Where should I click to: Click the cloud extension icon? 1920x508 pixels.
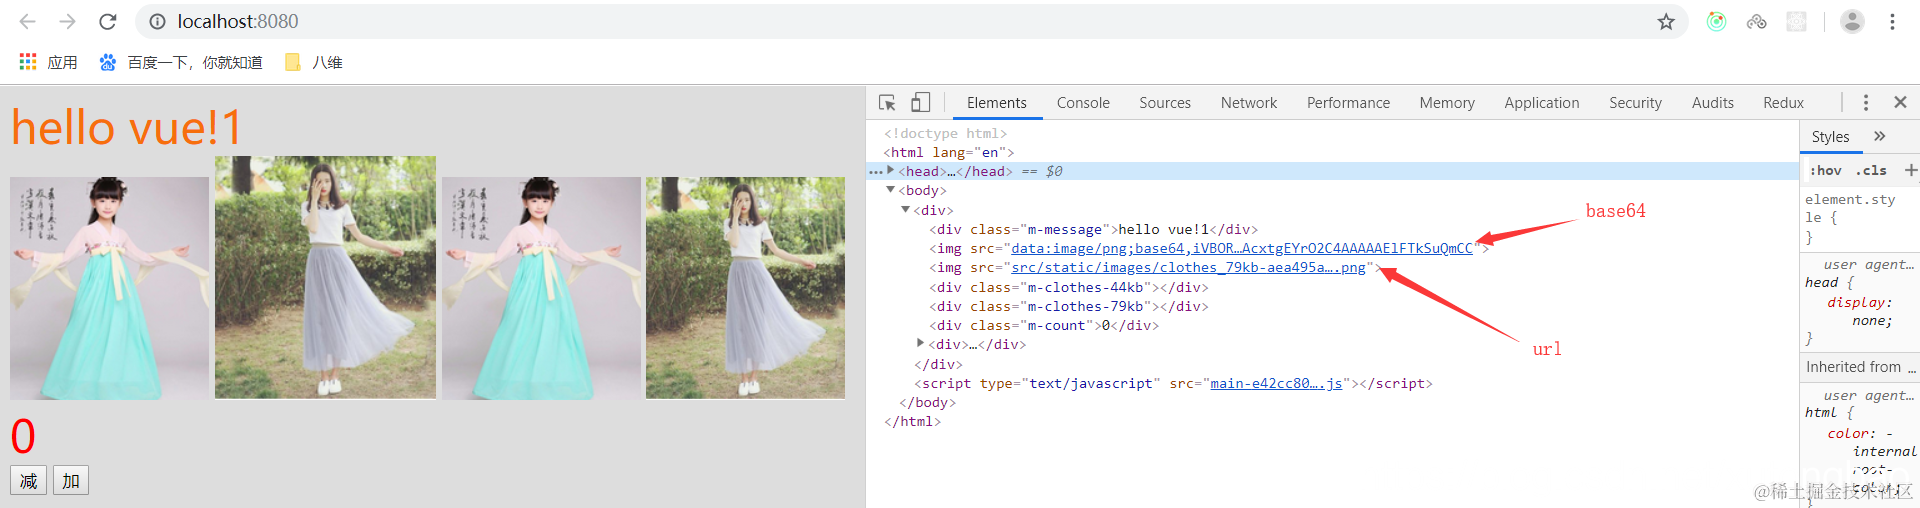pyautogui.click(x=1757, y=21)
